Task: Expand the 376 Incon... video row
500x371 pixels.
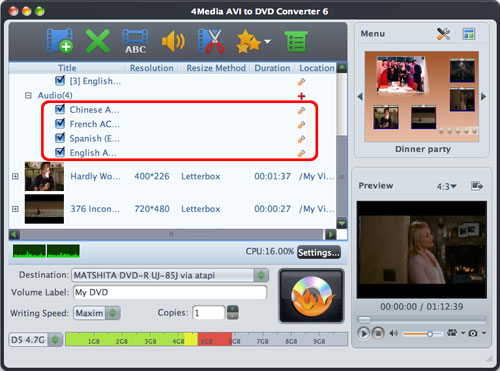Action: 15,209
